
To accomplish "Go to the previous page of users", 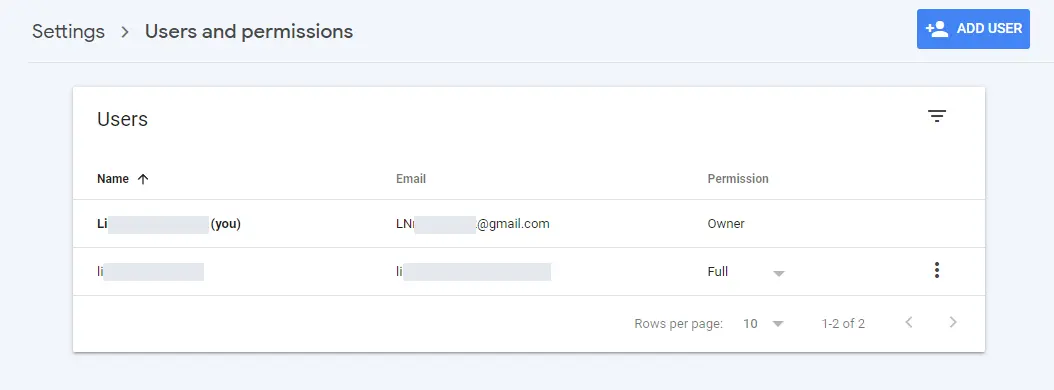I will point(909,322).
